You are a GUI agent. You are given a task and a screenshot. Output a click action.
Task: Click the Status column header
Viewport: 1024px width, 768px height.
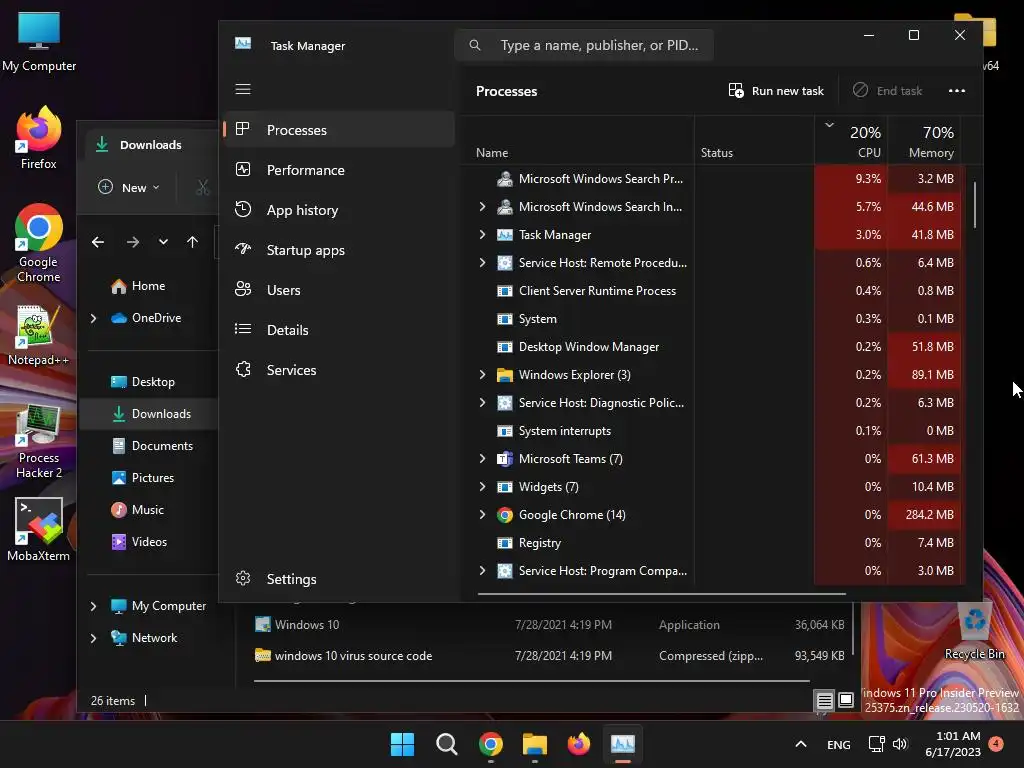[754, 140]
